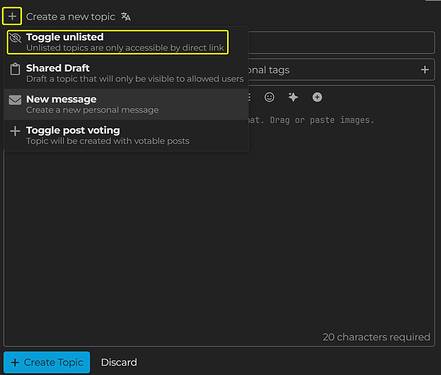Viewport: 441px width, 375px height.
Task: Choose Toggle post voting option
Action: coord(126,135)
